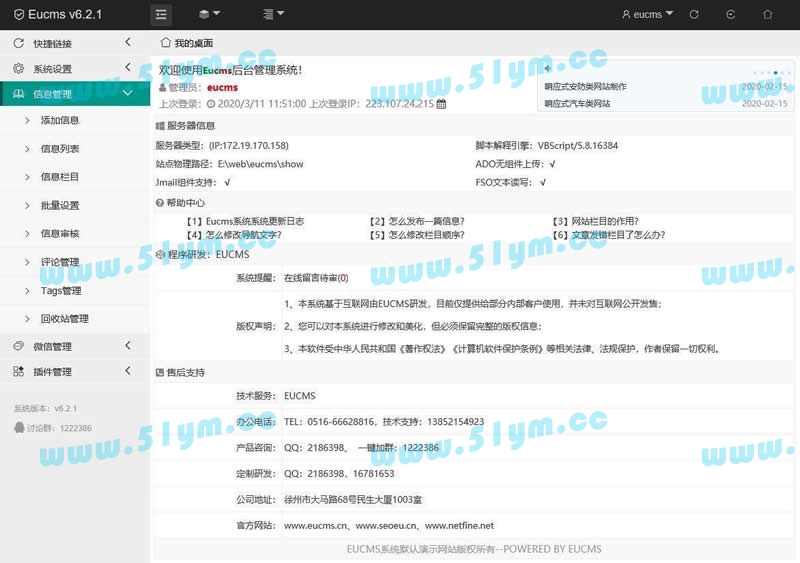800x563 pixels.
Task: Expand the 插件管理 sidebar section
Action: (75, 371)
